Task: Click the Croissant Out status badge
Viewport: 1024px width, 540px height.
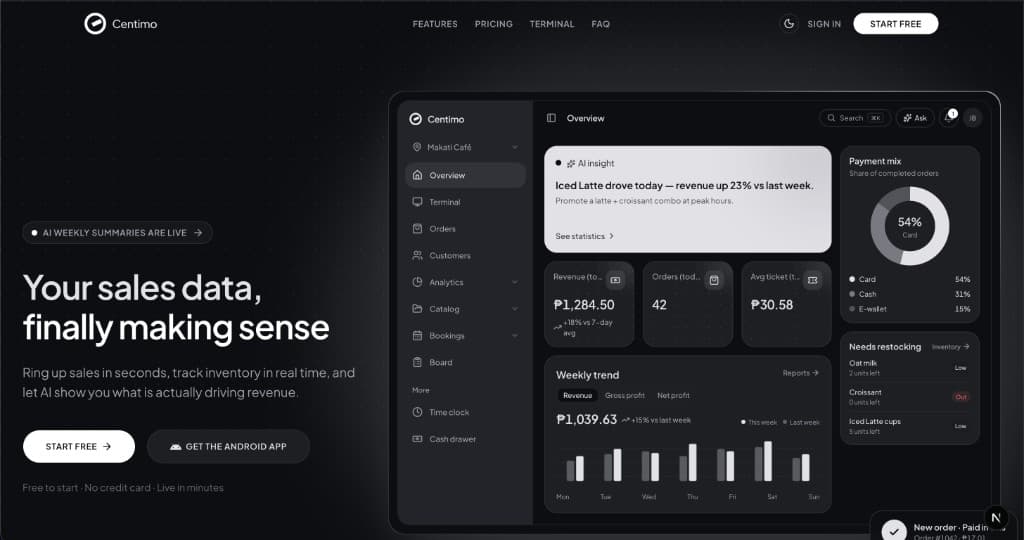Action: tap(961, 397)
